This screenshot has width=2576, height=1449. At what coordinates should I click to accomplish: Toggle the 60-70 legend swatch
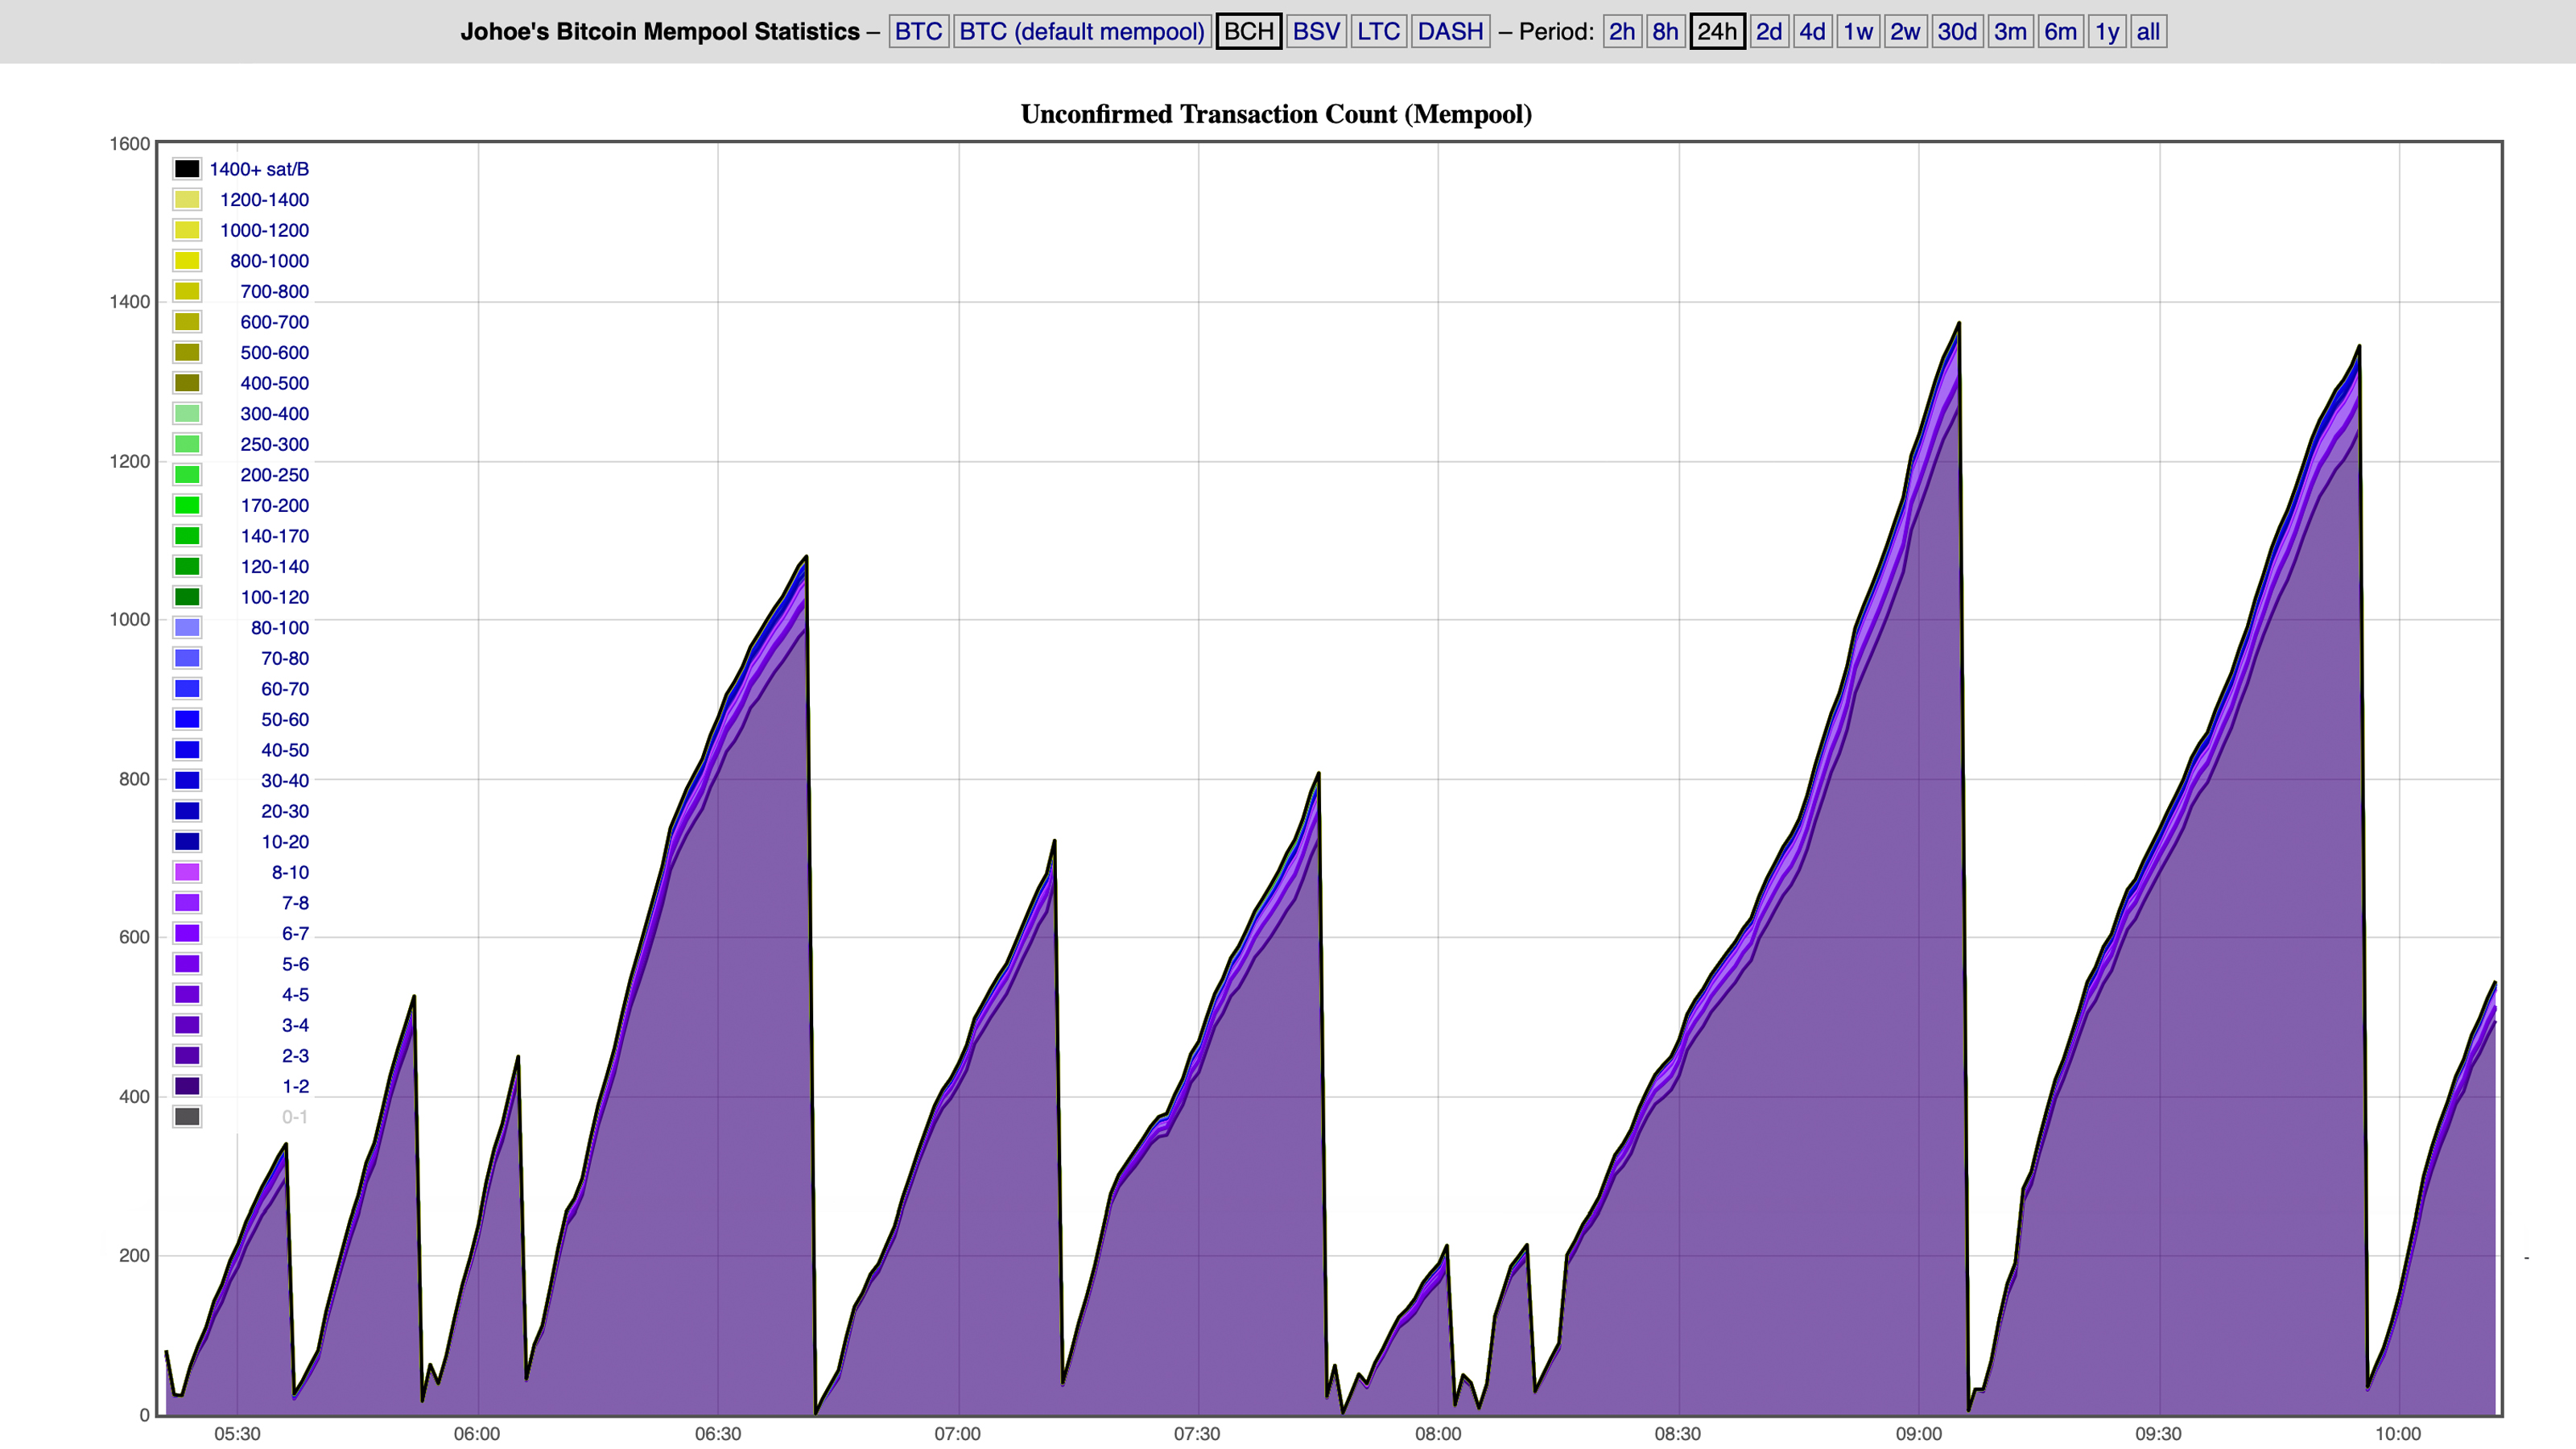tap(187, 689)
